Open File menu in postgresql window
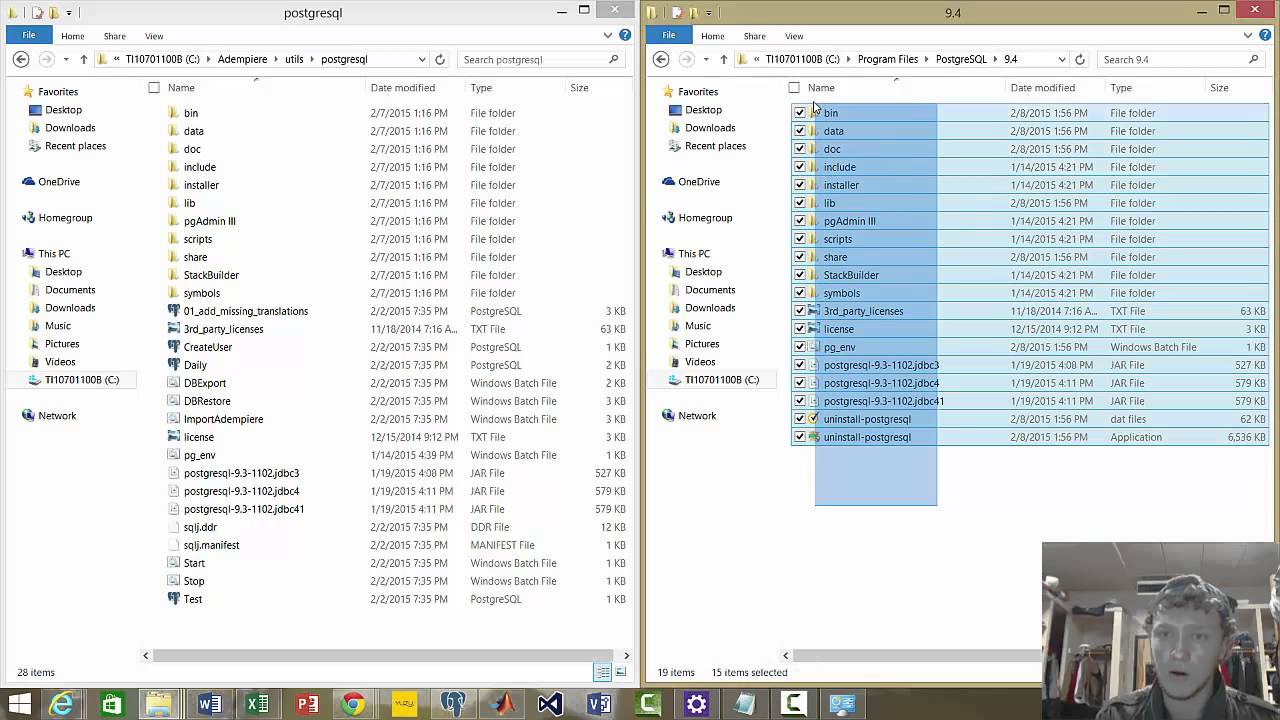Image resolution: width=1280 pixels, height=720 pixels. click(29, 36)
